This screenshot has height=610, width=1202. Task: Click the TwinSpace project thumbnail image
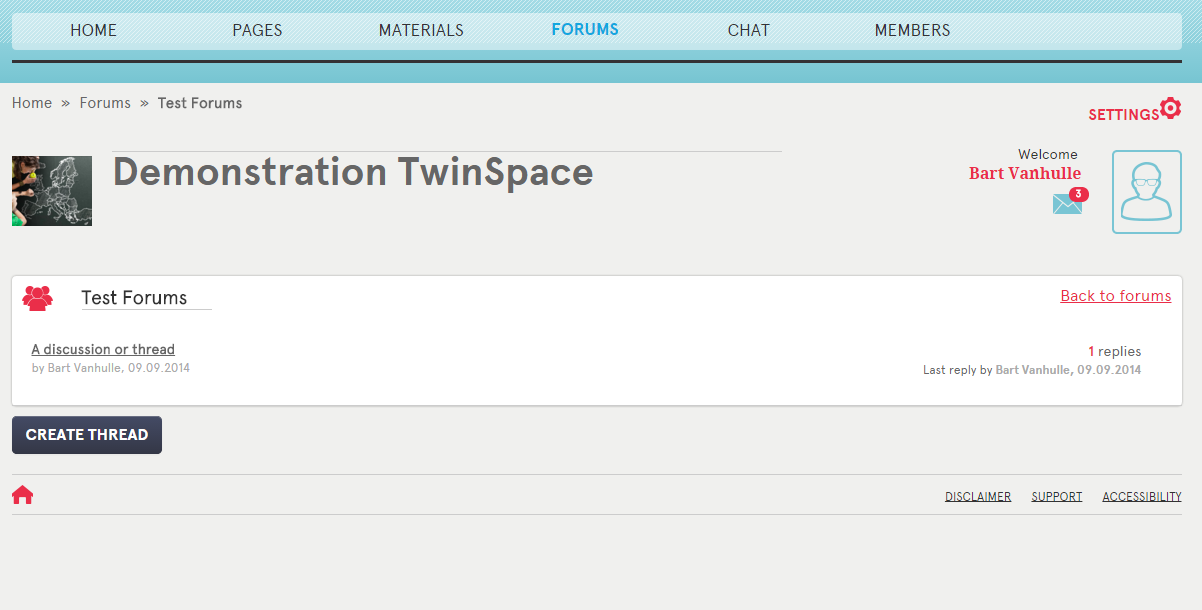pyautogui.click(x=52, y=191)
